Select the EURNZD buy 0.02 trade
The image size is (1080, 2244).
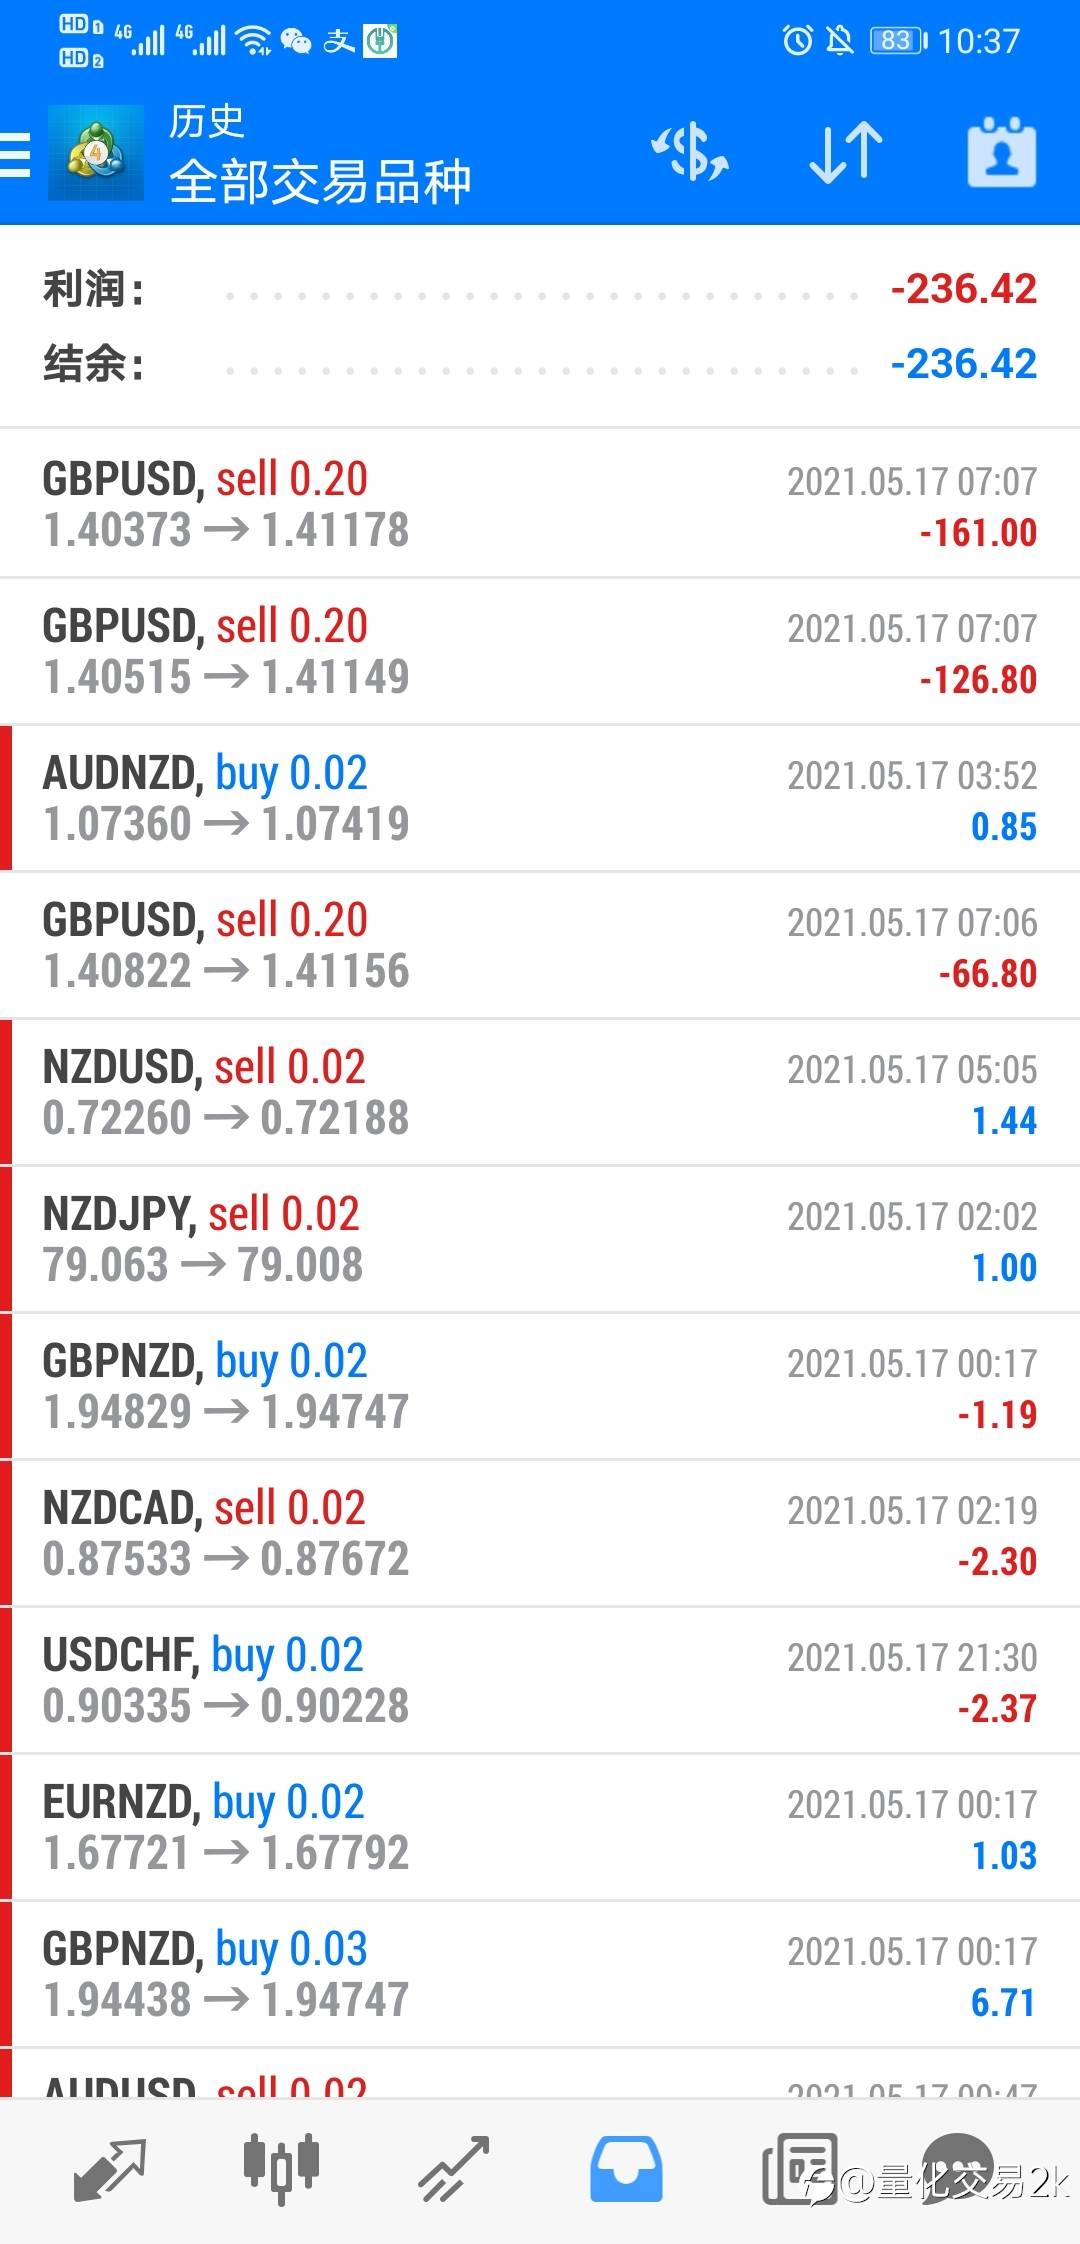[x=540, y=1827]
